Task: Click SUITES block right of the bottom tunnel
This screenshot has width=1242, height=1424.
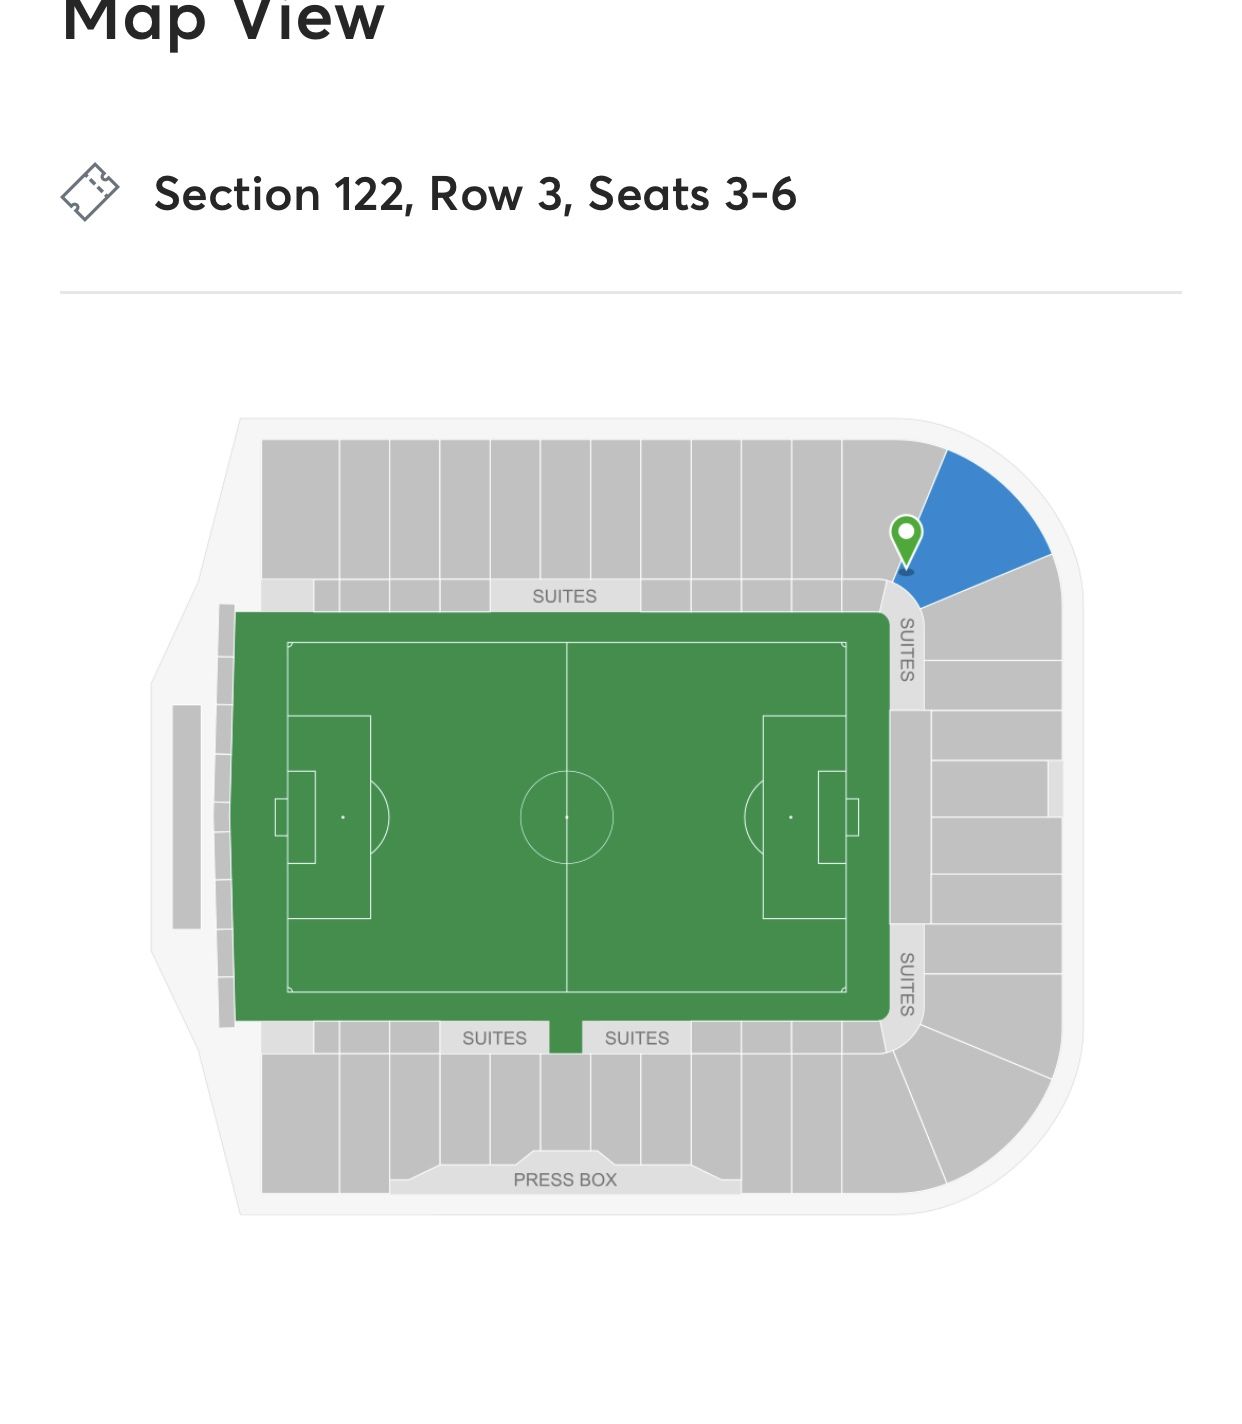Action: point(636,1038)
